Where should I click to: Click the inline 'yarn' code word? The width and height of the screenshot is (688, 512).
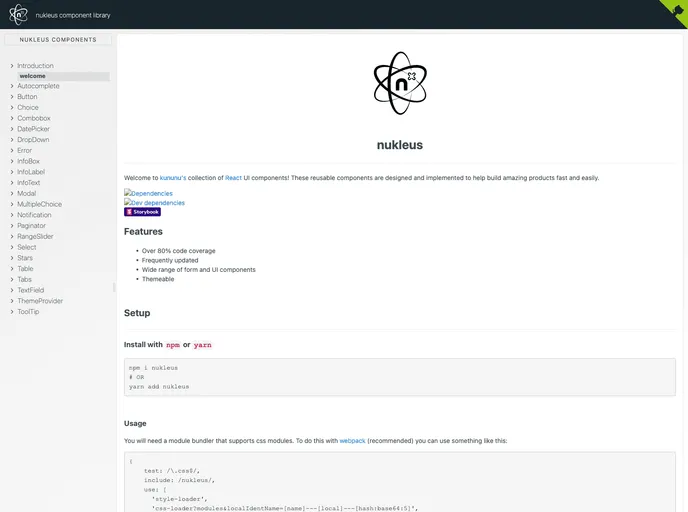tap(203, 345)
